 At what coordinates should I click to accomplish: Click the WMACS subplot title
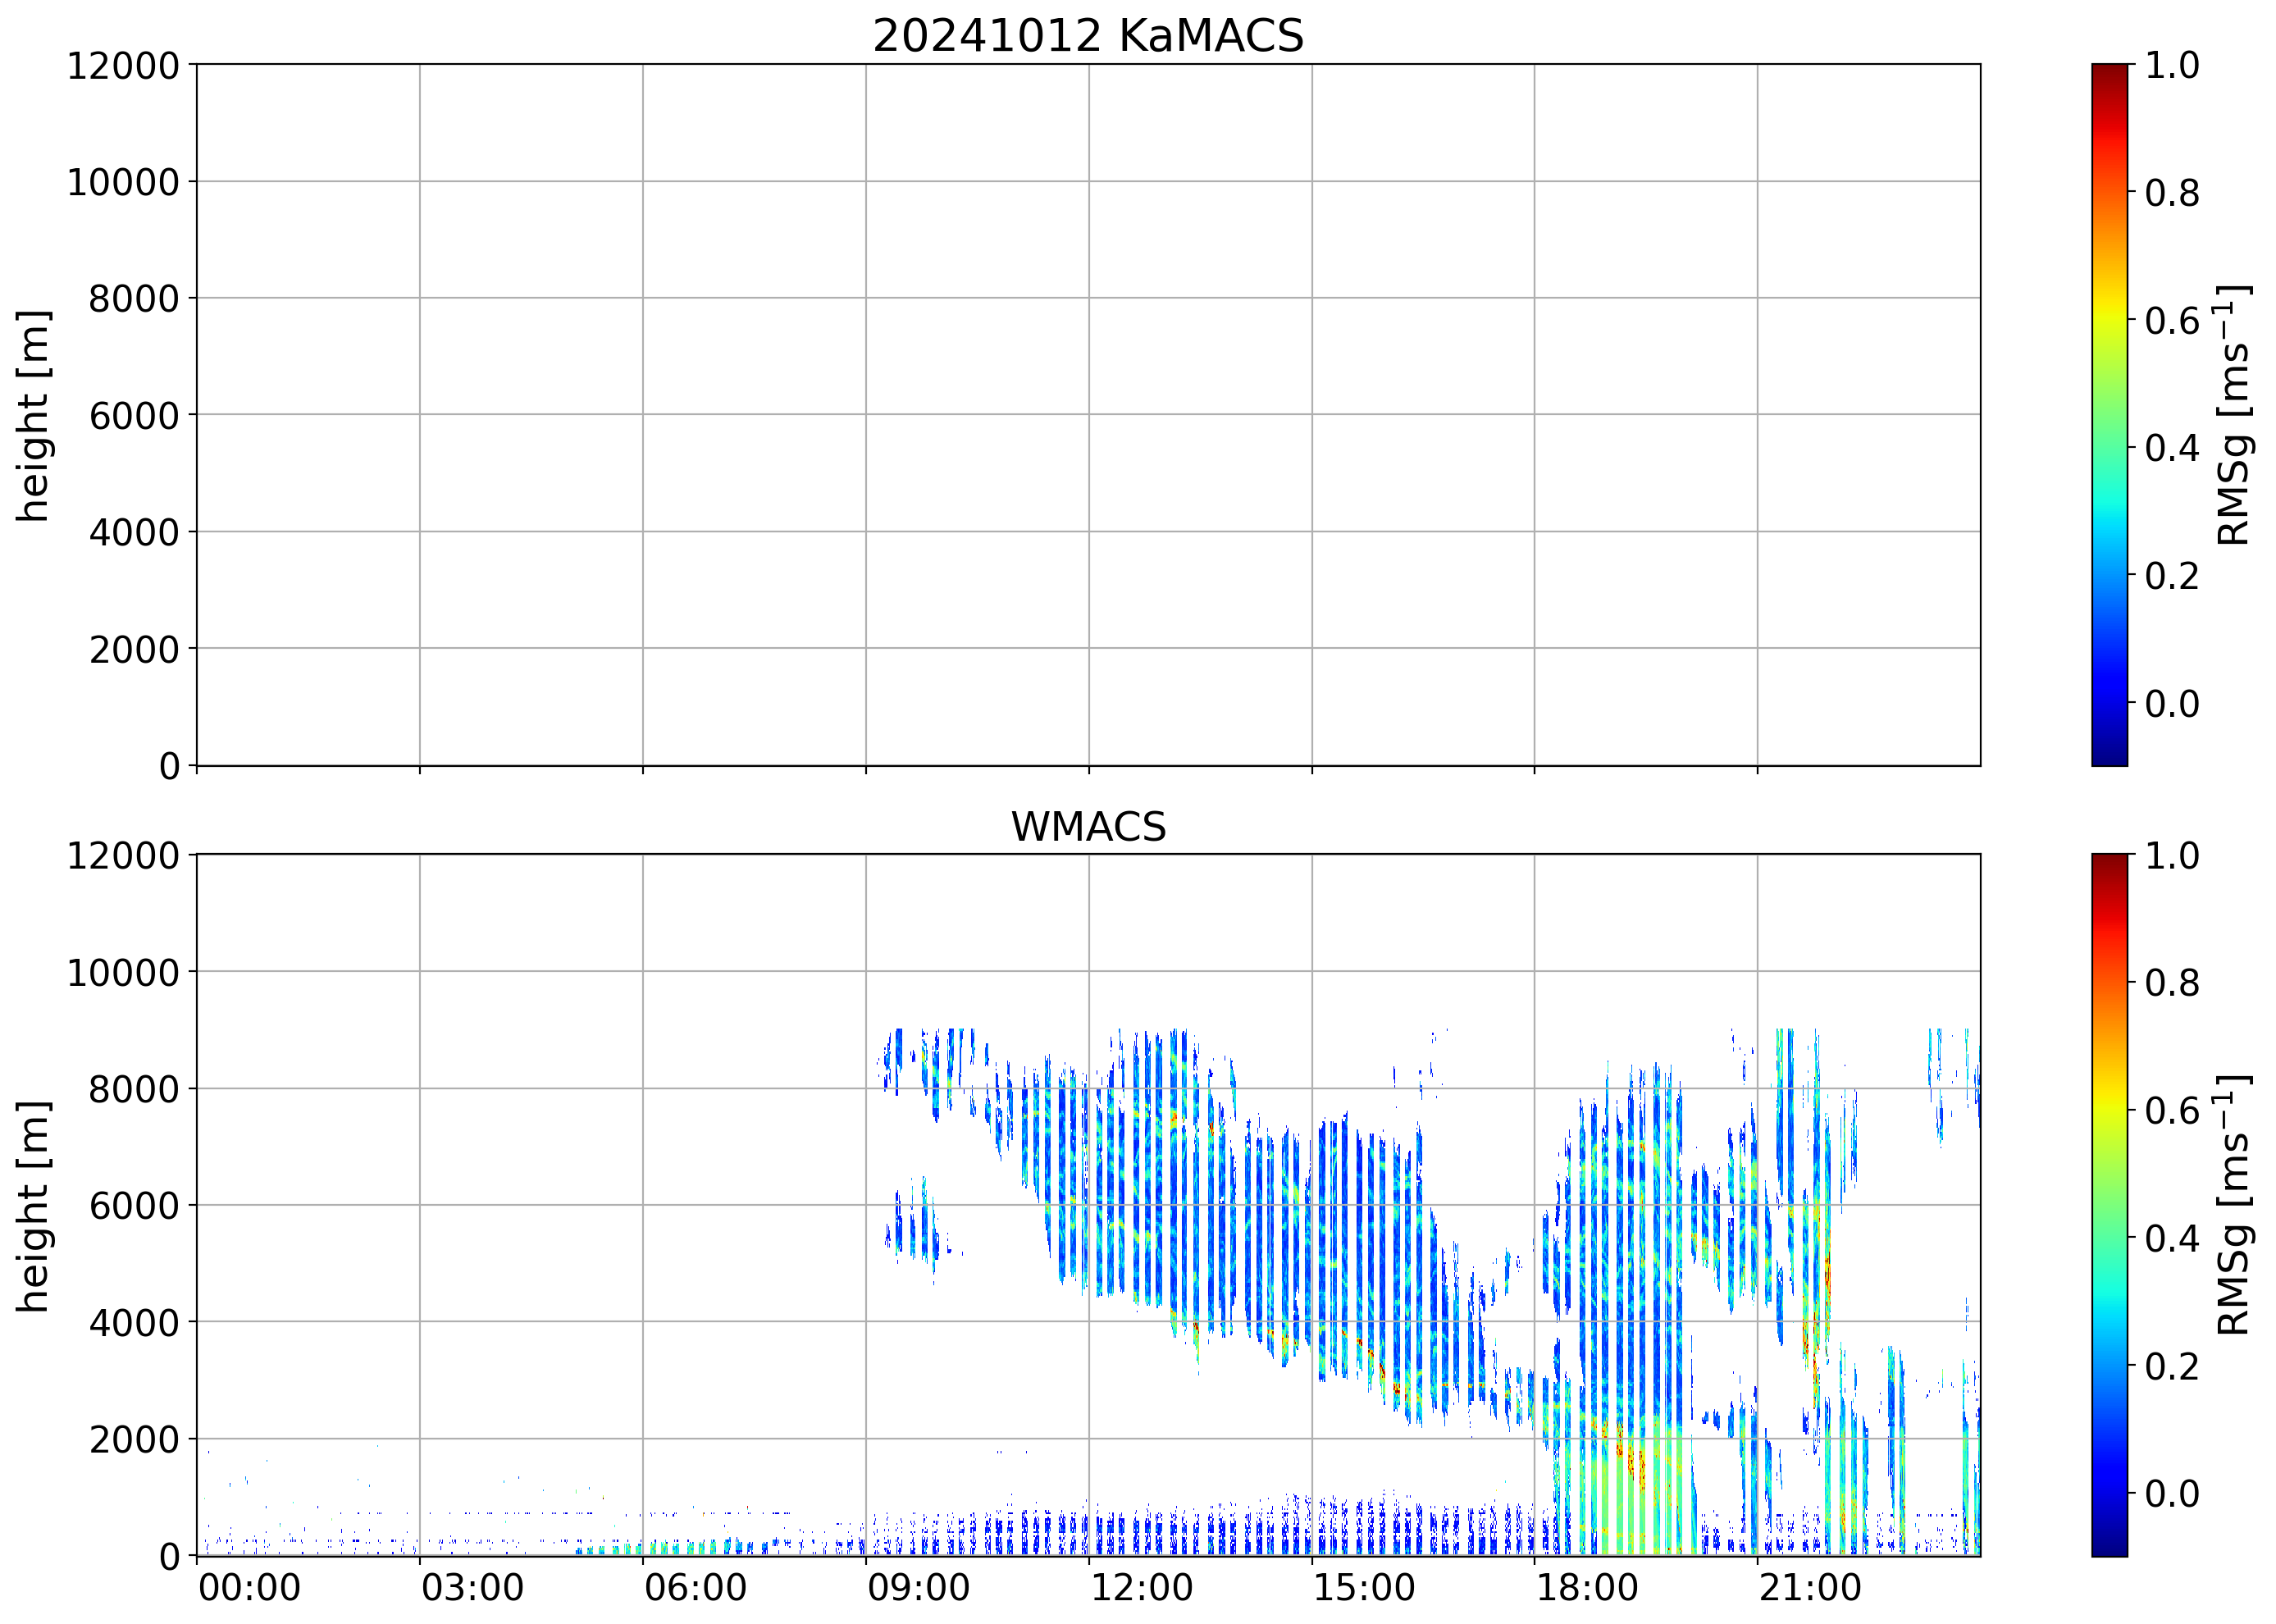click(x=1088, y=827)
